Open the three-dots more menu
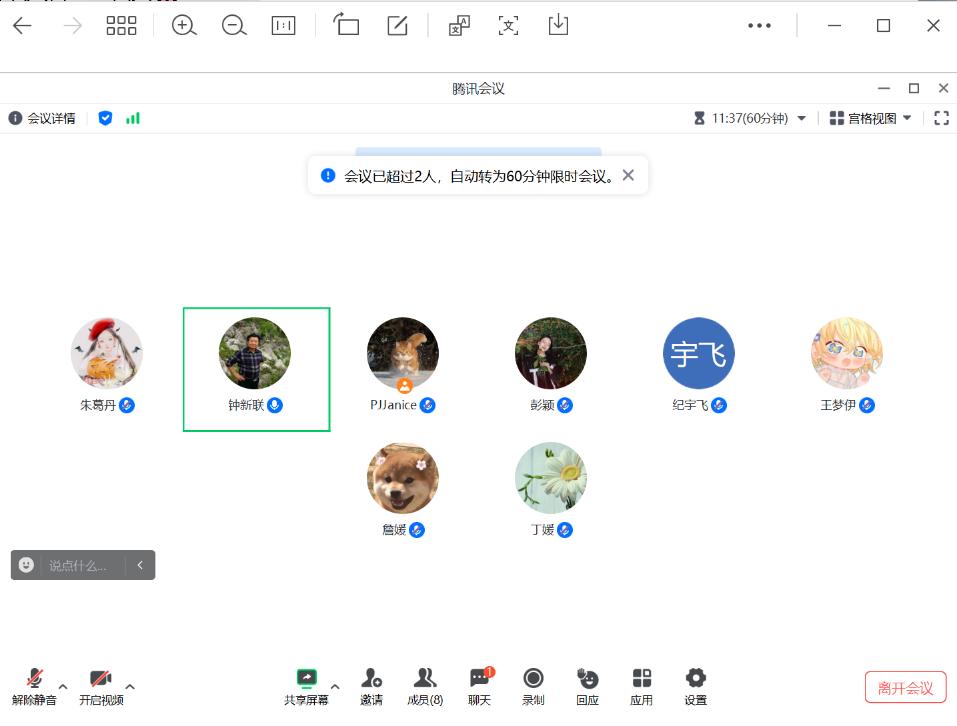 coord(760,26)
